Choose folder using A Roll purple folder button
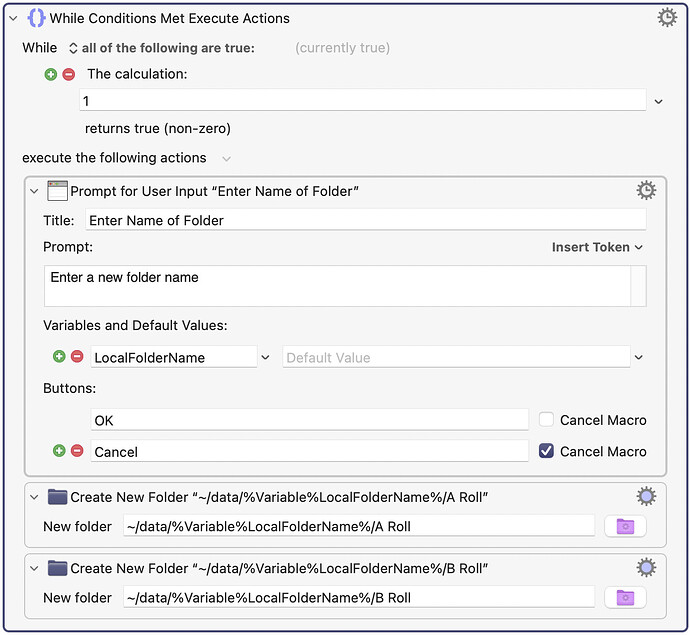690x635 pixels. [x=625, y=526]
